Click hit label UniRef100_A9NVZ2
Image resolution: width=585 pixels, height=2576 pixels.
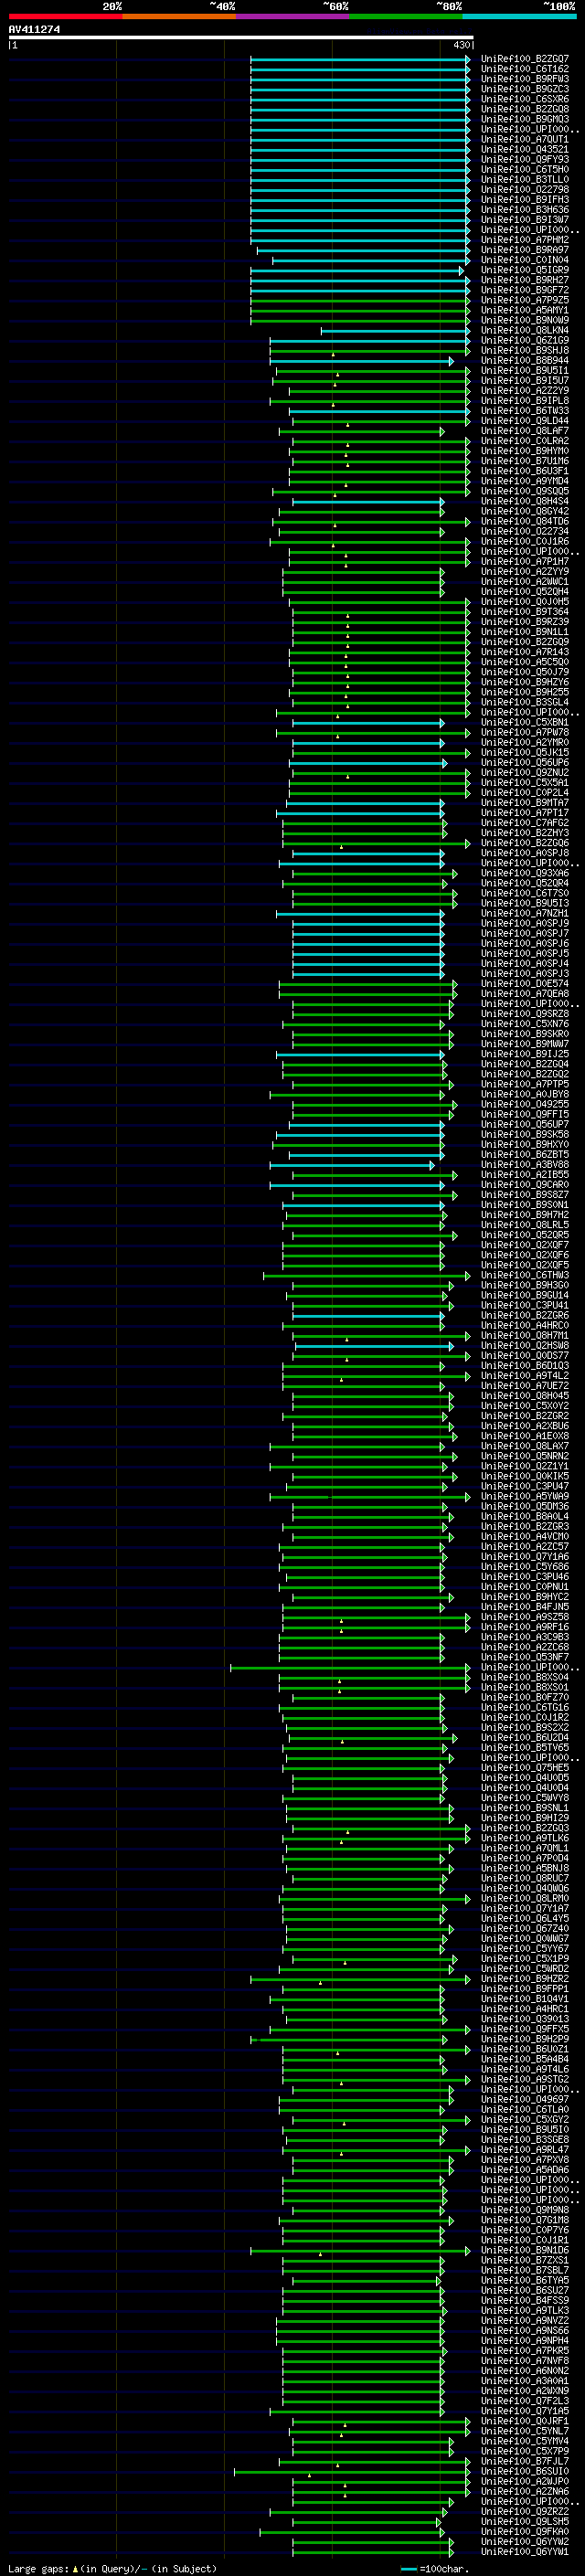pos(525,2320)
